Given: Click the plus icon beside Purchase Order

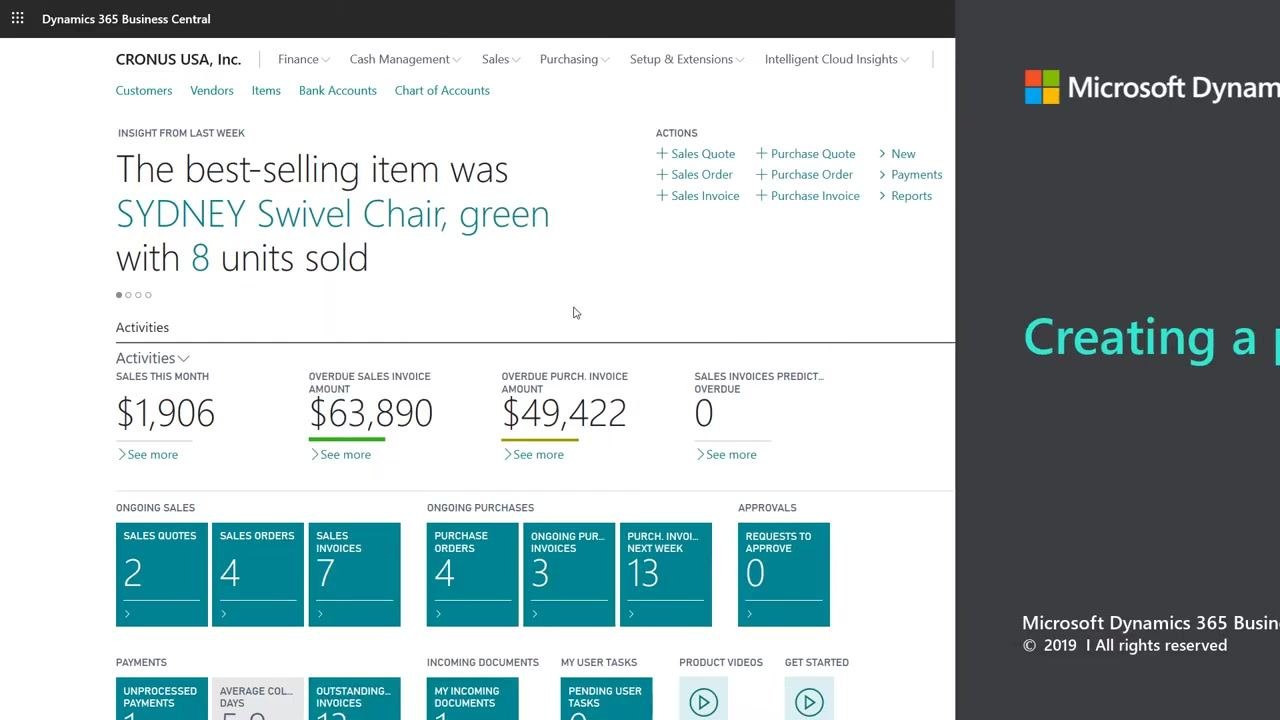Looking at the screenshot, I should (x=761, y=174).
